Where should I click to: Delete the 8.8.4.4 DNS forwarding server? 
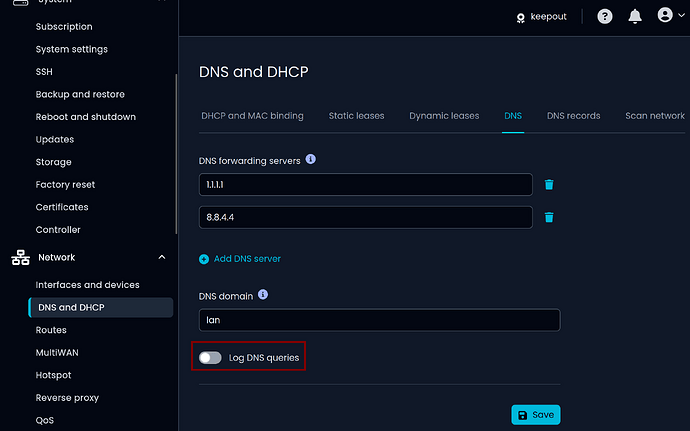point(549,217)
